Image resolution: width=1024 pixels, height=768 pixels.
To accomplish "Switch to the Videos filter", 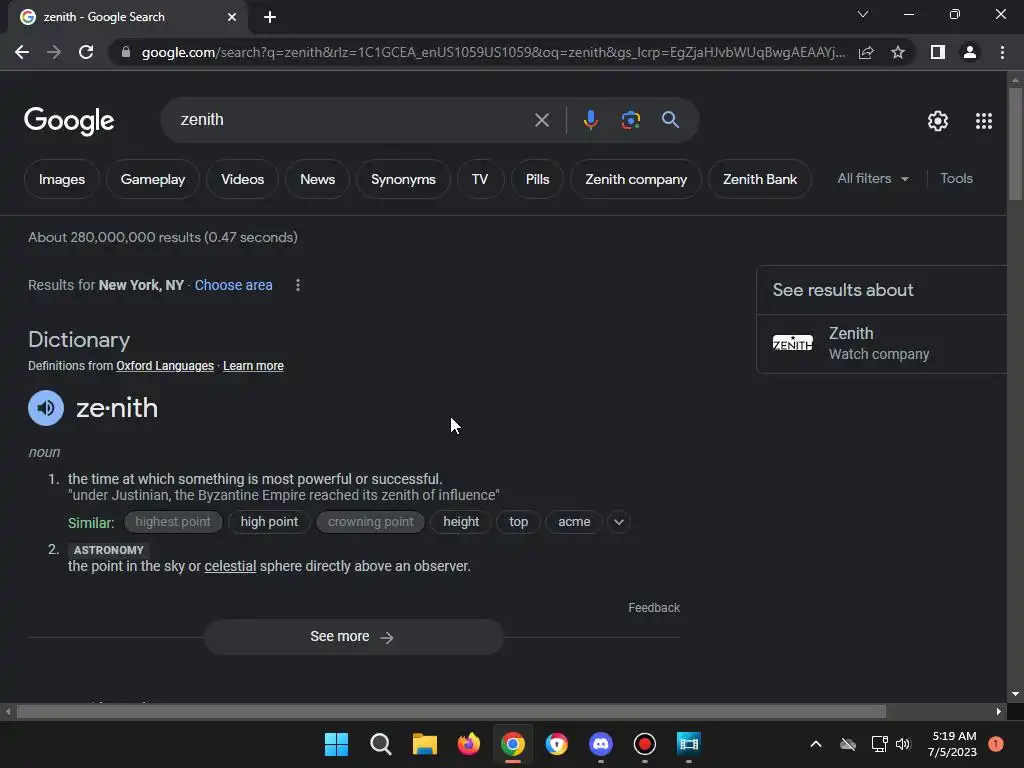I will click(242, 179).
